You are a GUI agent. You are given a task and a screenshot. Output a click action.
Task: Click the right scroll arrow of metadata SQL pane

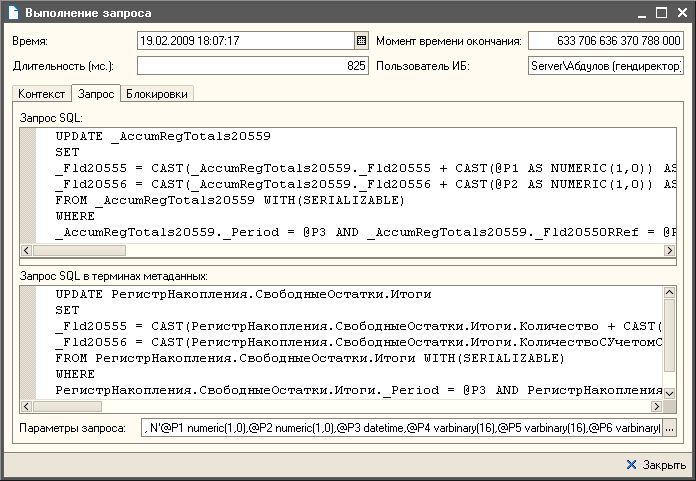coord(656,406)
